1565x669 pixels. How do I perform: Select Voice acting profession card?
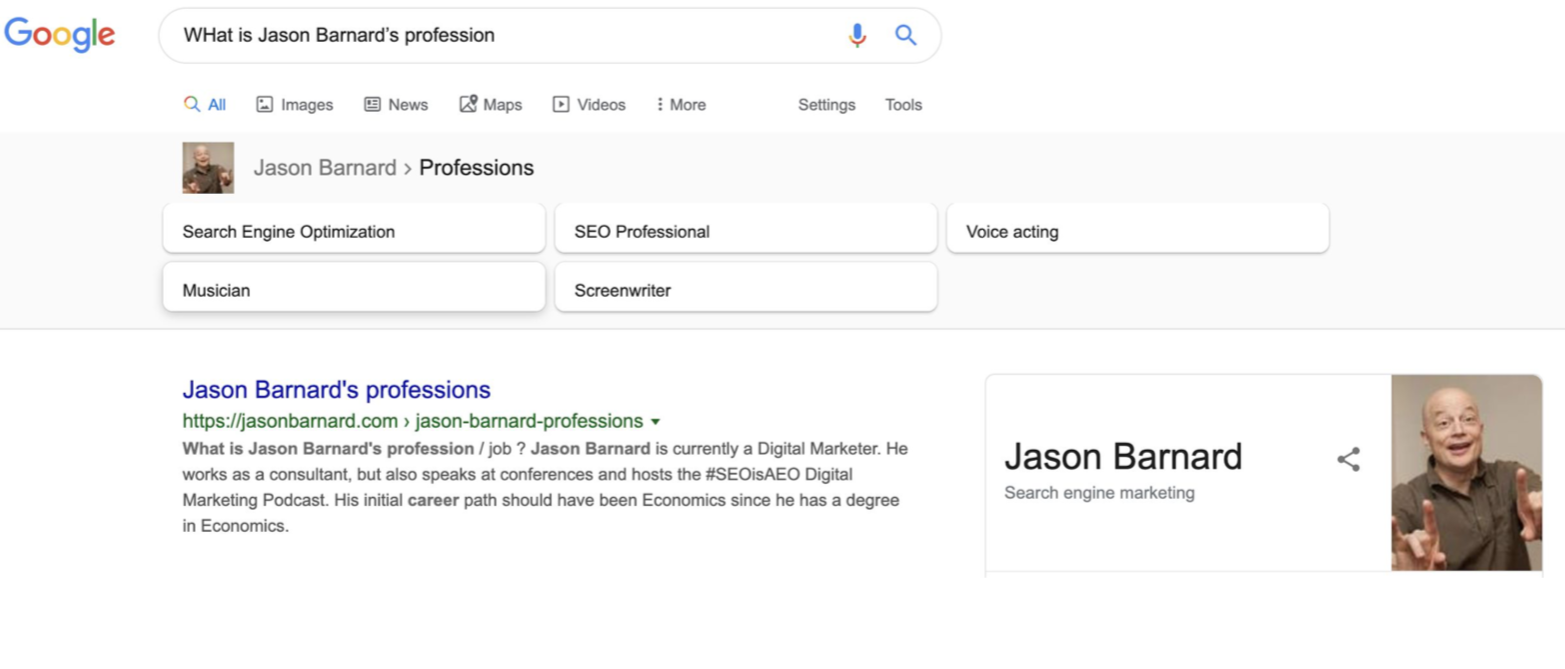[1138, 231]
